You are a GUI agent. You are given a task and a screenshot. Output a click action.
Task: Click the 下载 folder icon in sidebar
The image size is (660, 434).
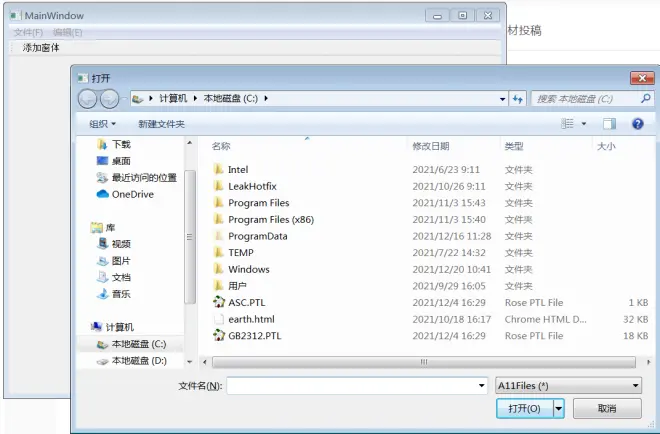(x=102, y=144)
